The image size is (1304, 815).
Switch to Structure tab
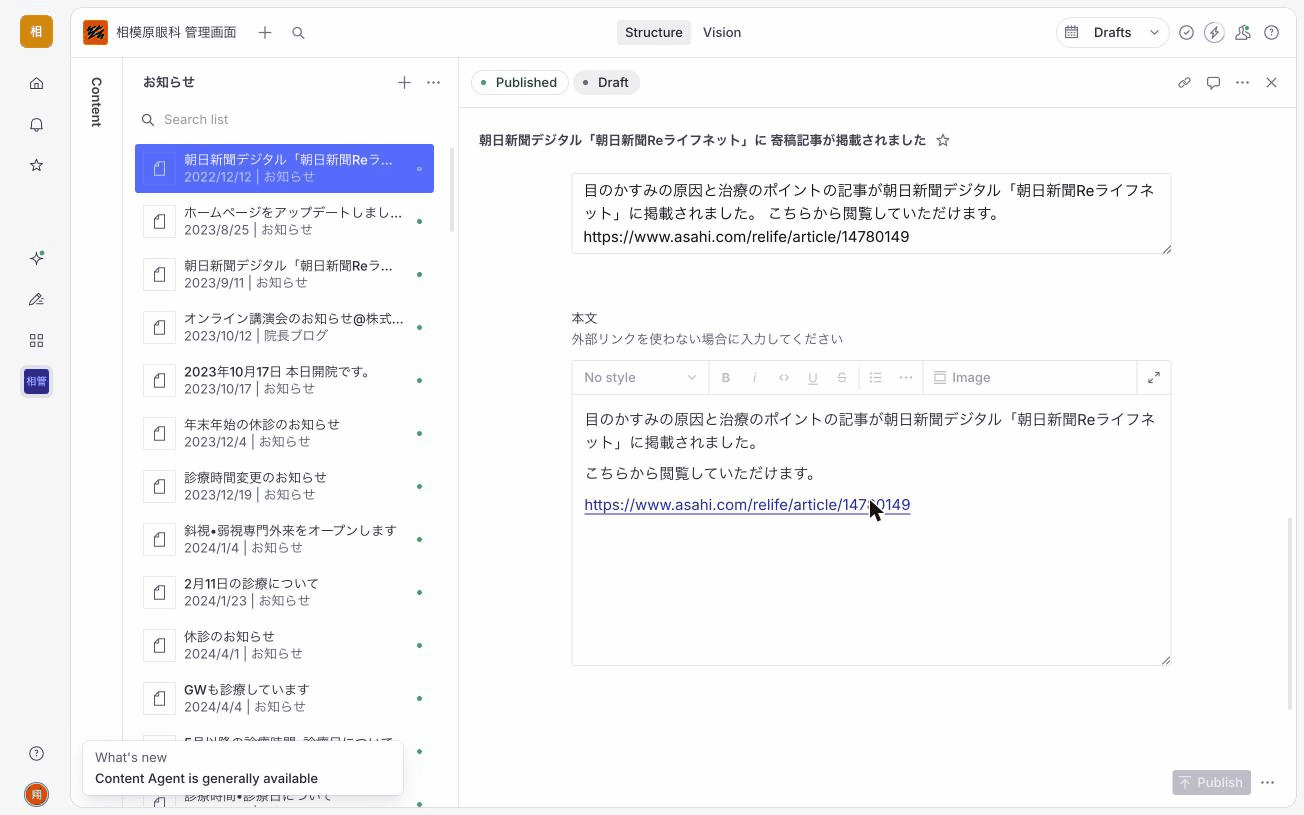pos(654,32)
